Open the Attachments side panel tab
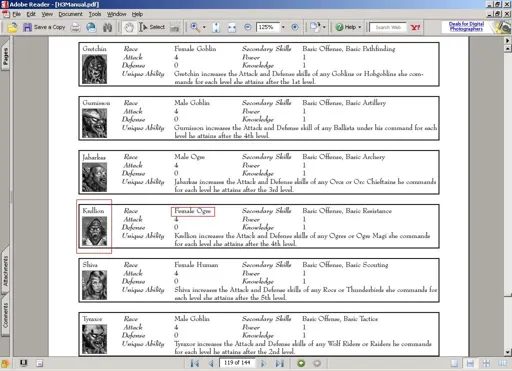Image resolution: width=512 pixels, height=371 pixels. point(5,271)
